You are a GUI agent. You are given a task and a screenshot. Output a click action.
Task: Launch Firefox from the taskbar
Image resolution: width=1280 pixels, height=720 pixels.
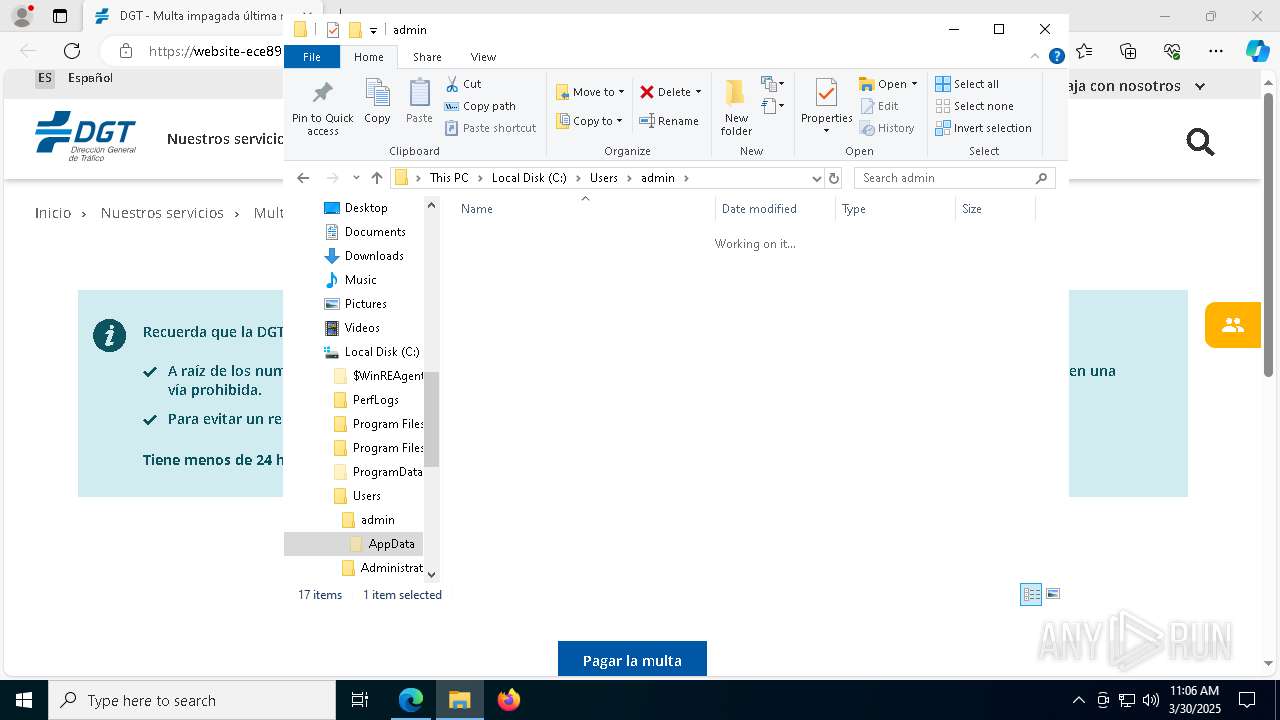(509, 700)
